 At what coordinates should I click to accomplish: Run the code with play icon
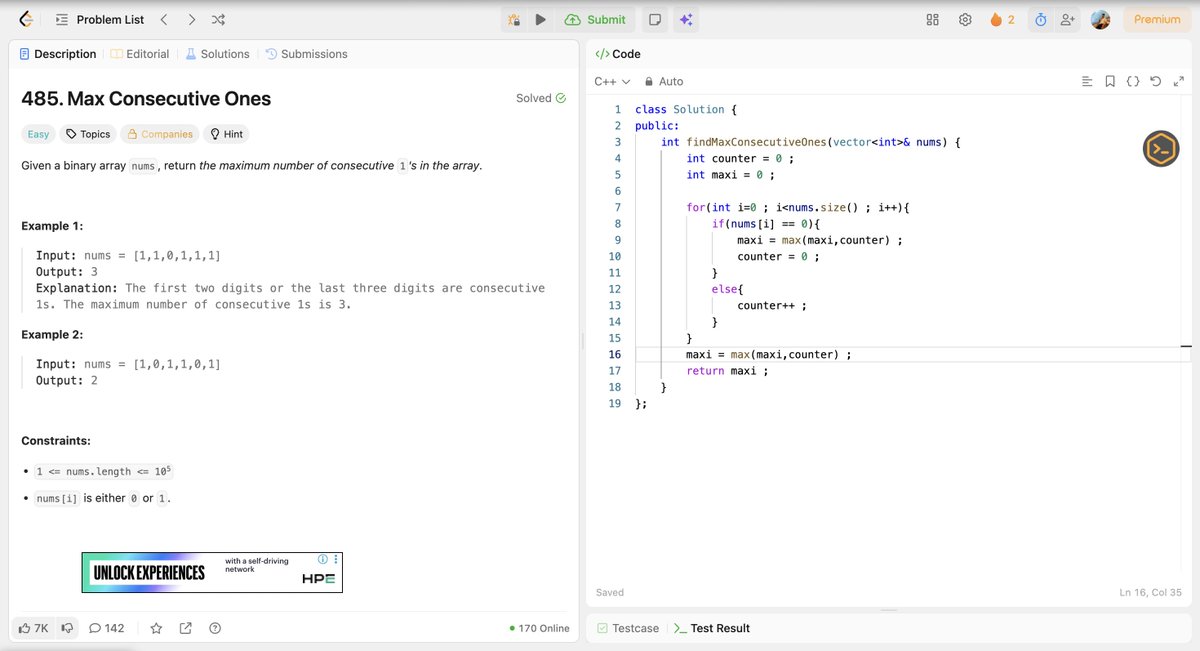pyautogui.click(x=540, y=19)
